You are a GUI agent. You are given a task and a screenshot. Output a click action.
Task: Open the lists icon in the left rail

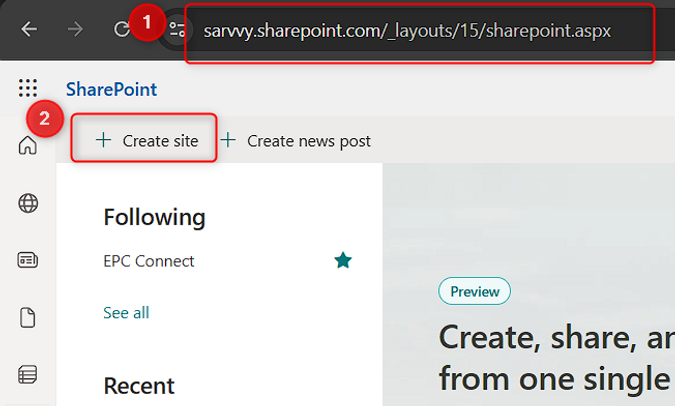coord(28,375)
